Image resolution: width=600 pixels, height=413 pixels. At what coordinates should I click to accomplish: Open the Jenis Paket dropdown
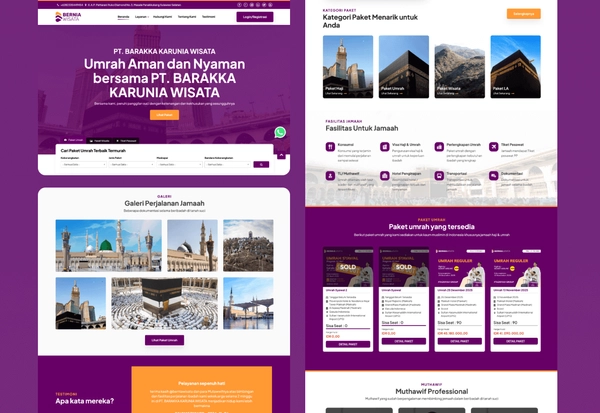(131, 165)
